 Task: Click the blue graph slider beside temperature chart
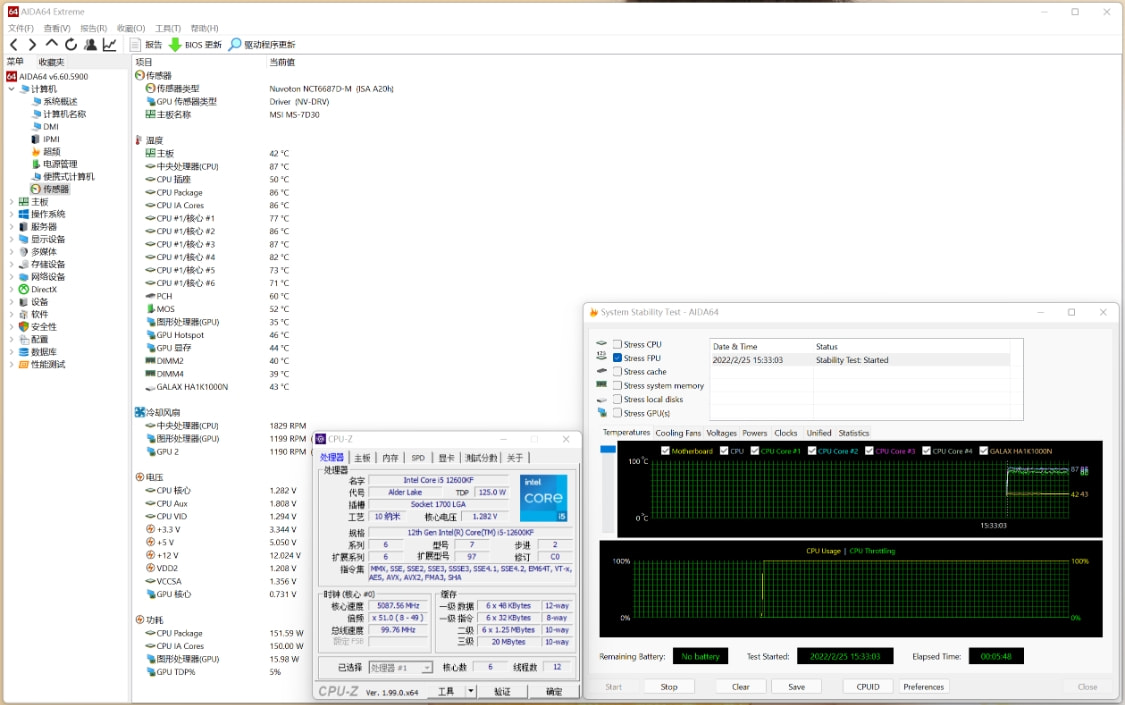coord(607,450)
